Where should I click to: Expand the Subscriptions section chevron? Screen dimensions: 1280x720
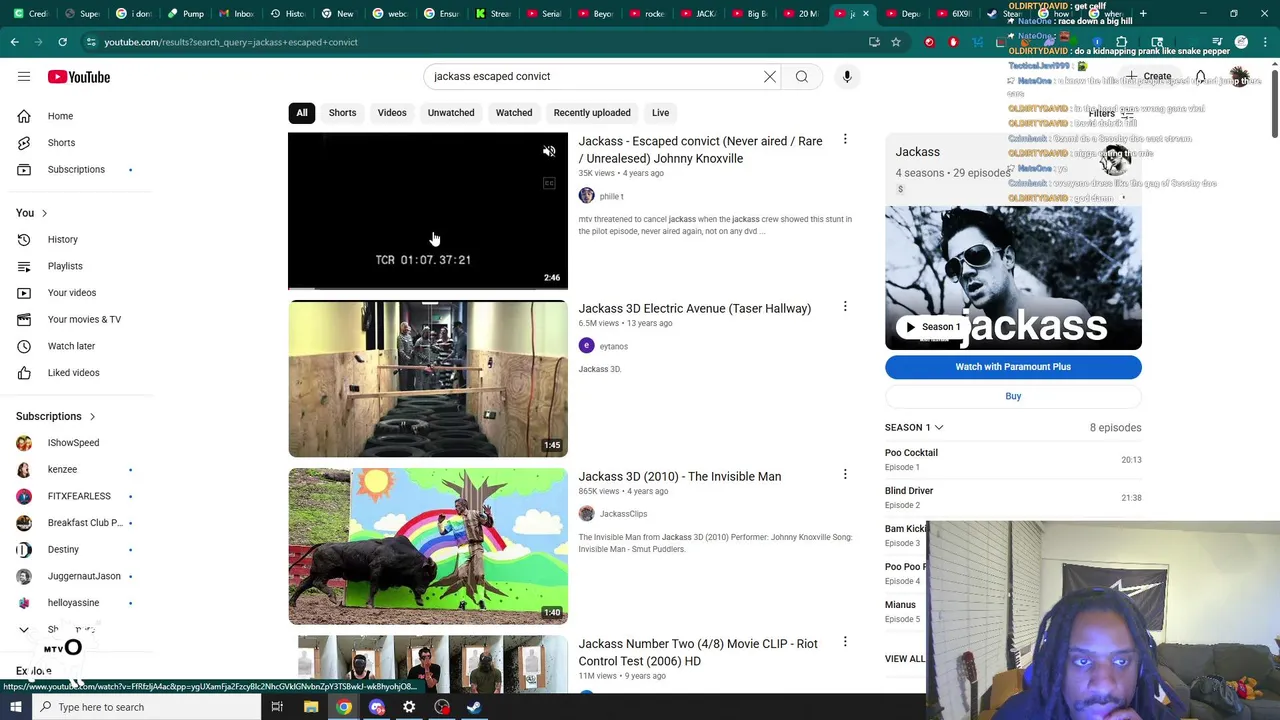point(92,416)
